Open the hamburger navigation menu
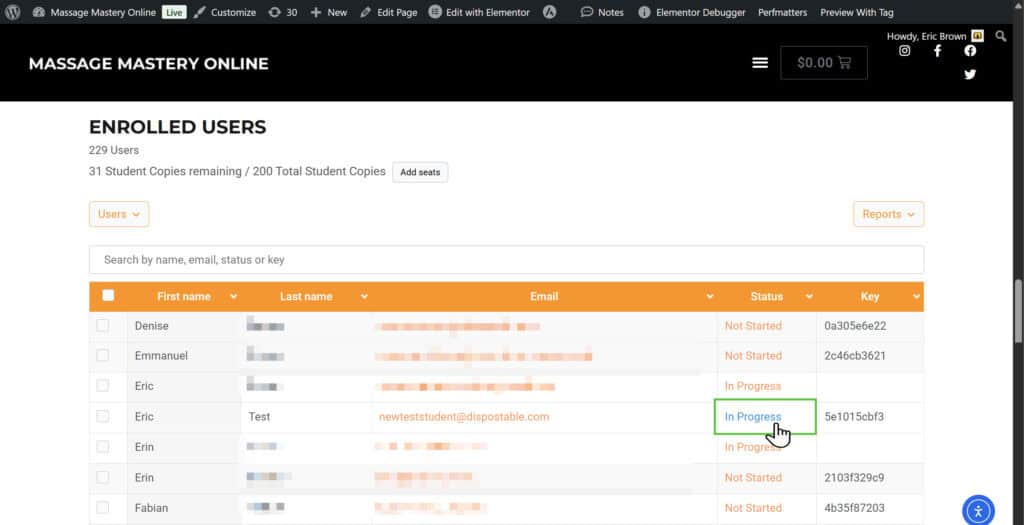 [760, 62]
